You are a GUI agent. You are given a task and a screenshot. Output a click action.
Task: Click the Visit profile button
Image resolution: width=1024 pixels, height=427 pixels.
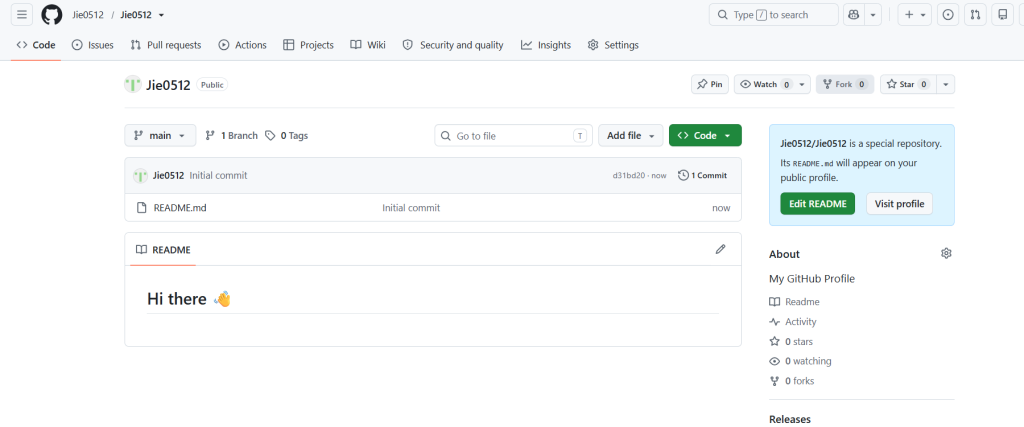899,204
